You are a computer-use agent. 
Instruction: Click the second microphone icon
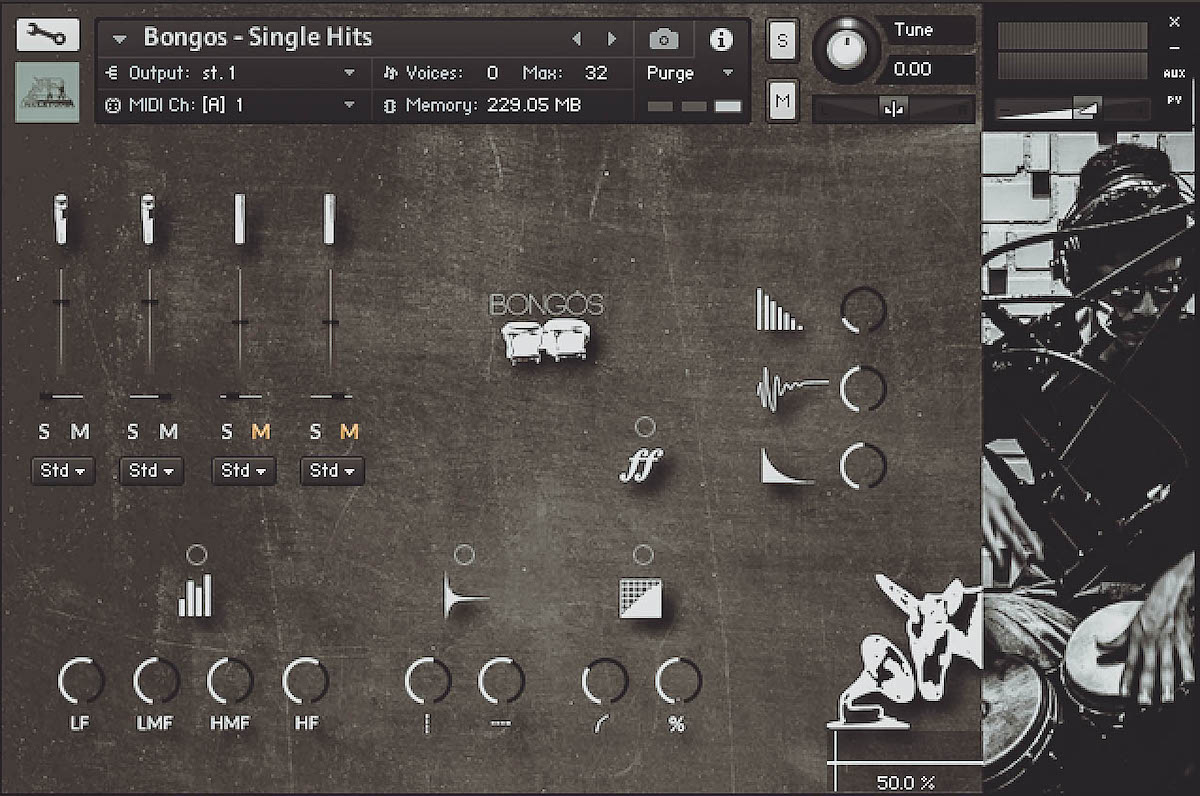(149, 220)
